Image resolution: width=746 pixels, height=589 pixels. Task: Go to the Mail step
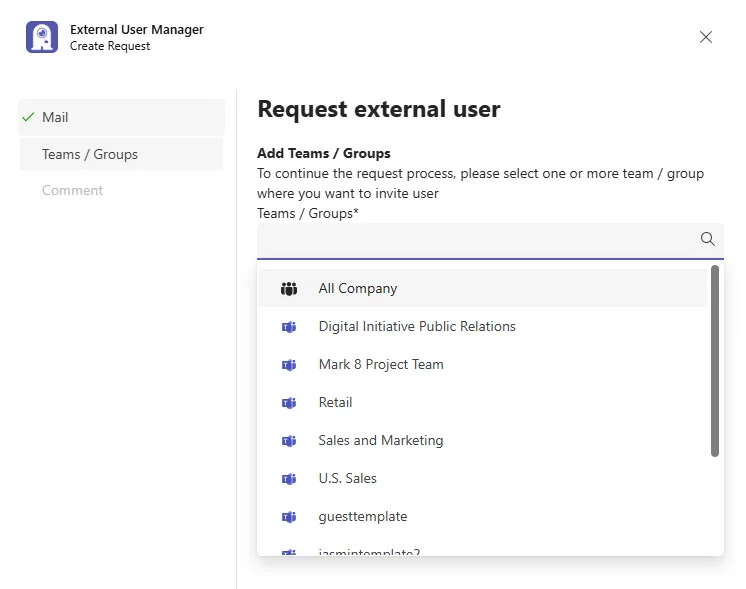pyautogui.click(x=121, y=117)
